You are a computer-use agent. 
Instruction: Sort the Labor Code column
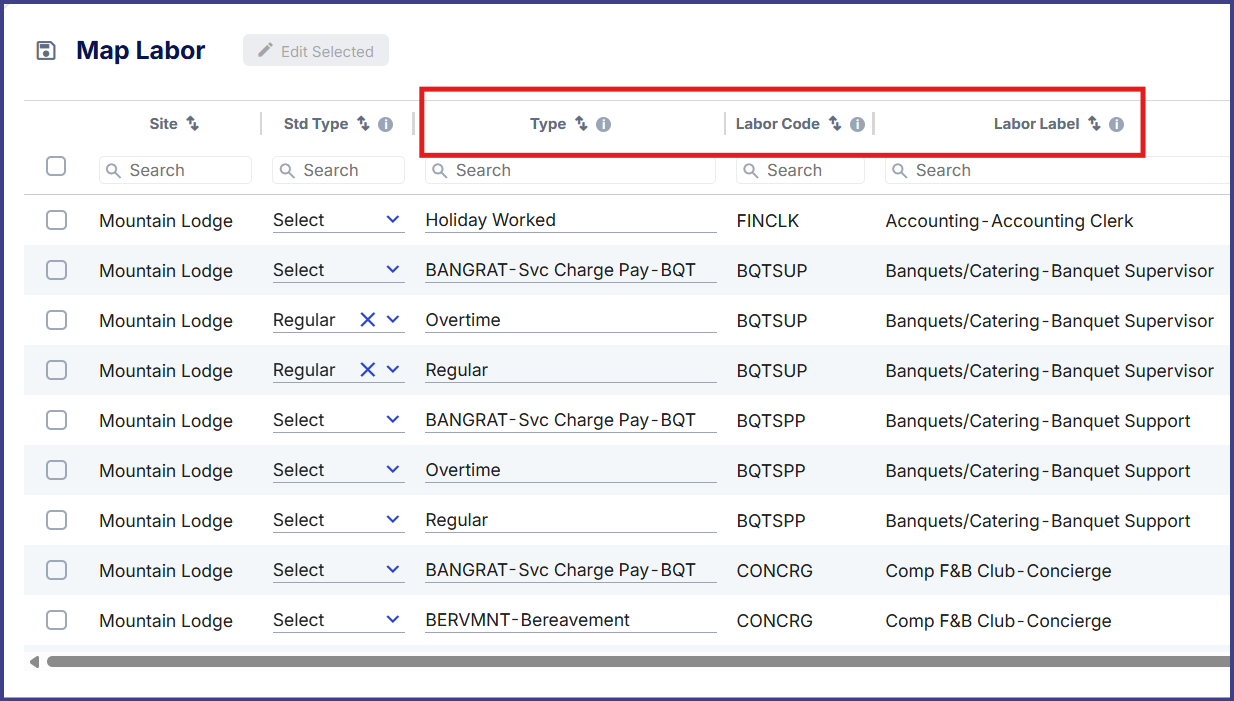click(835, 124)
